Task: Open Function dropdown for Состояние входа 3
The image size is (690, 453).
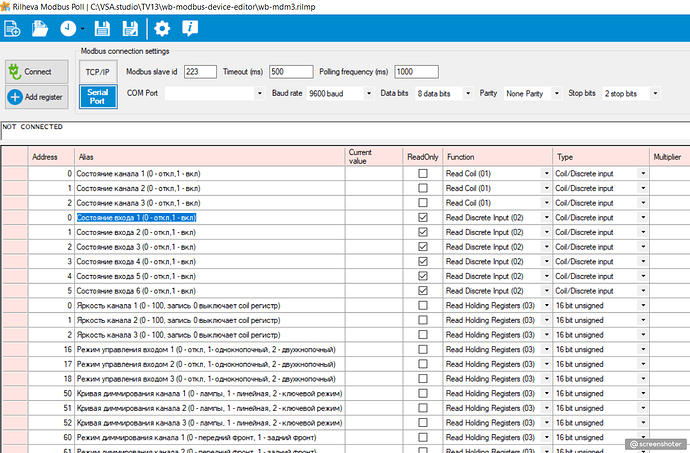Action: pyautogui.click(x=546, y=247)
